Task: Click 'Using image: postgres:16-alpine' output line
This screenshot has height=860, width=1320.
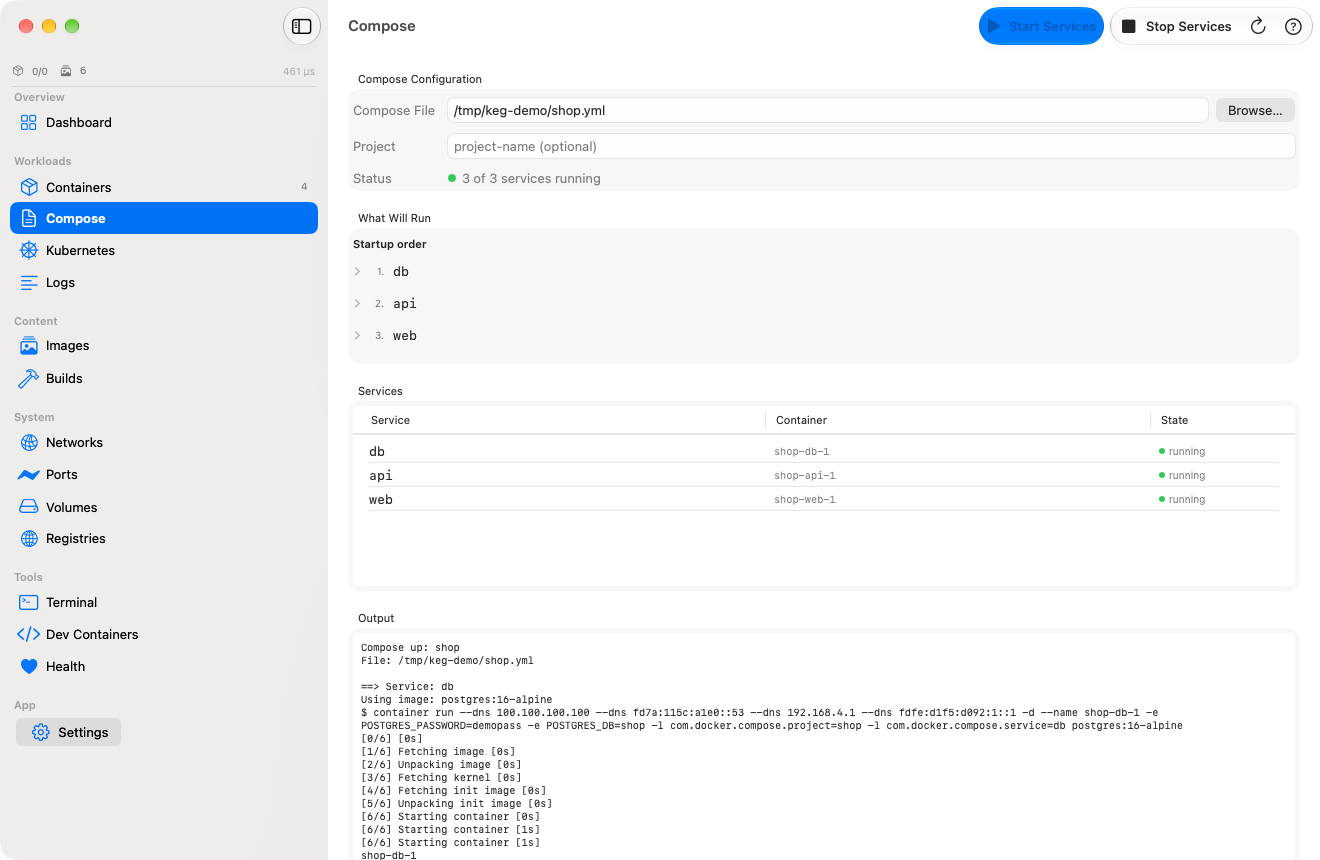Action: 456,699
